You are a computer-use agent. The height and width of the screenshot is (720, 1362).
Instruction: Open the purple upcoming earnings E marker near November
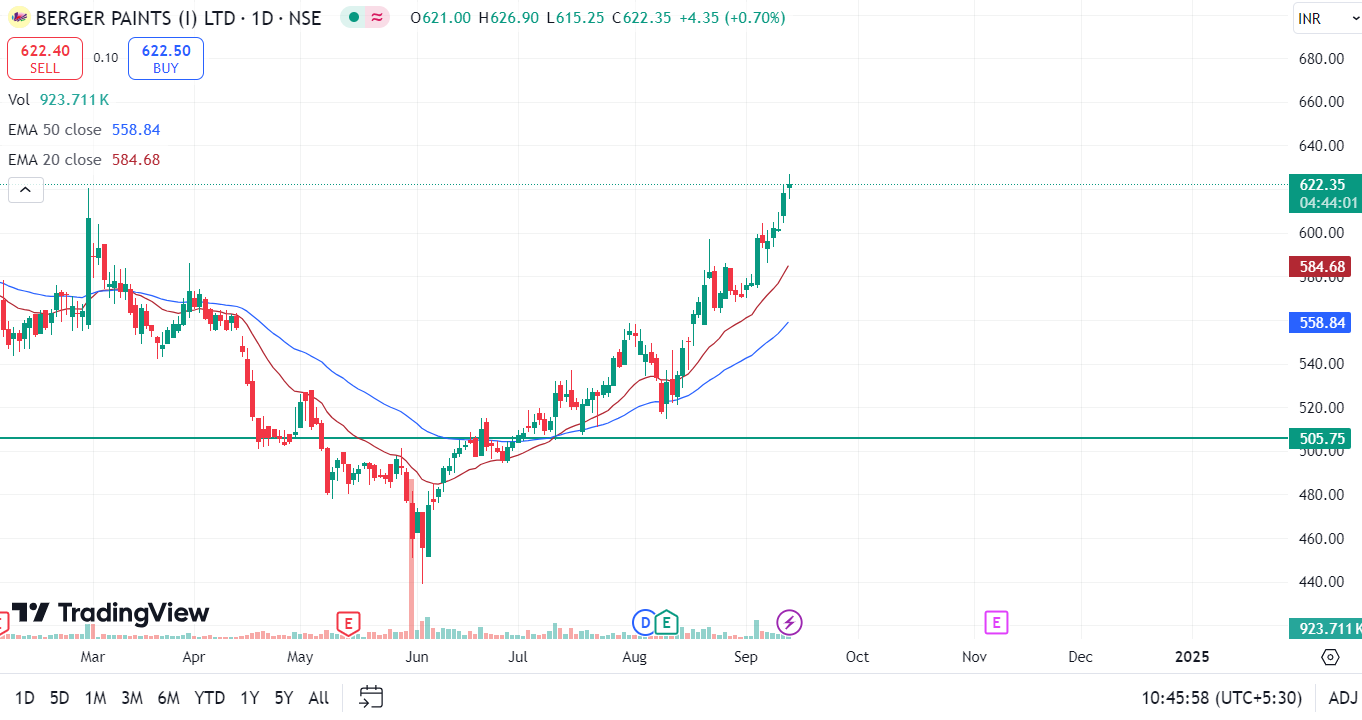click(996, 623)
